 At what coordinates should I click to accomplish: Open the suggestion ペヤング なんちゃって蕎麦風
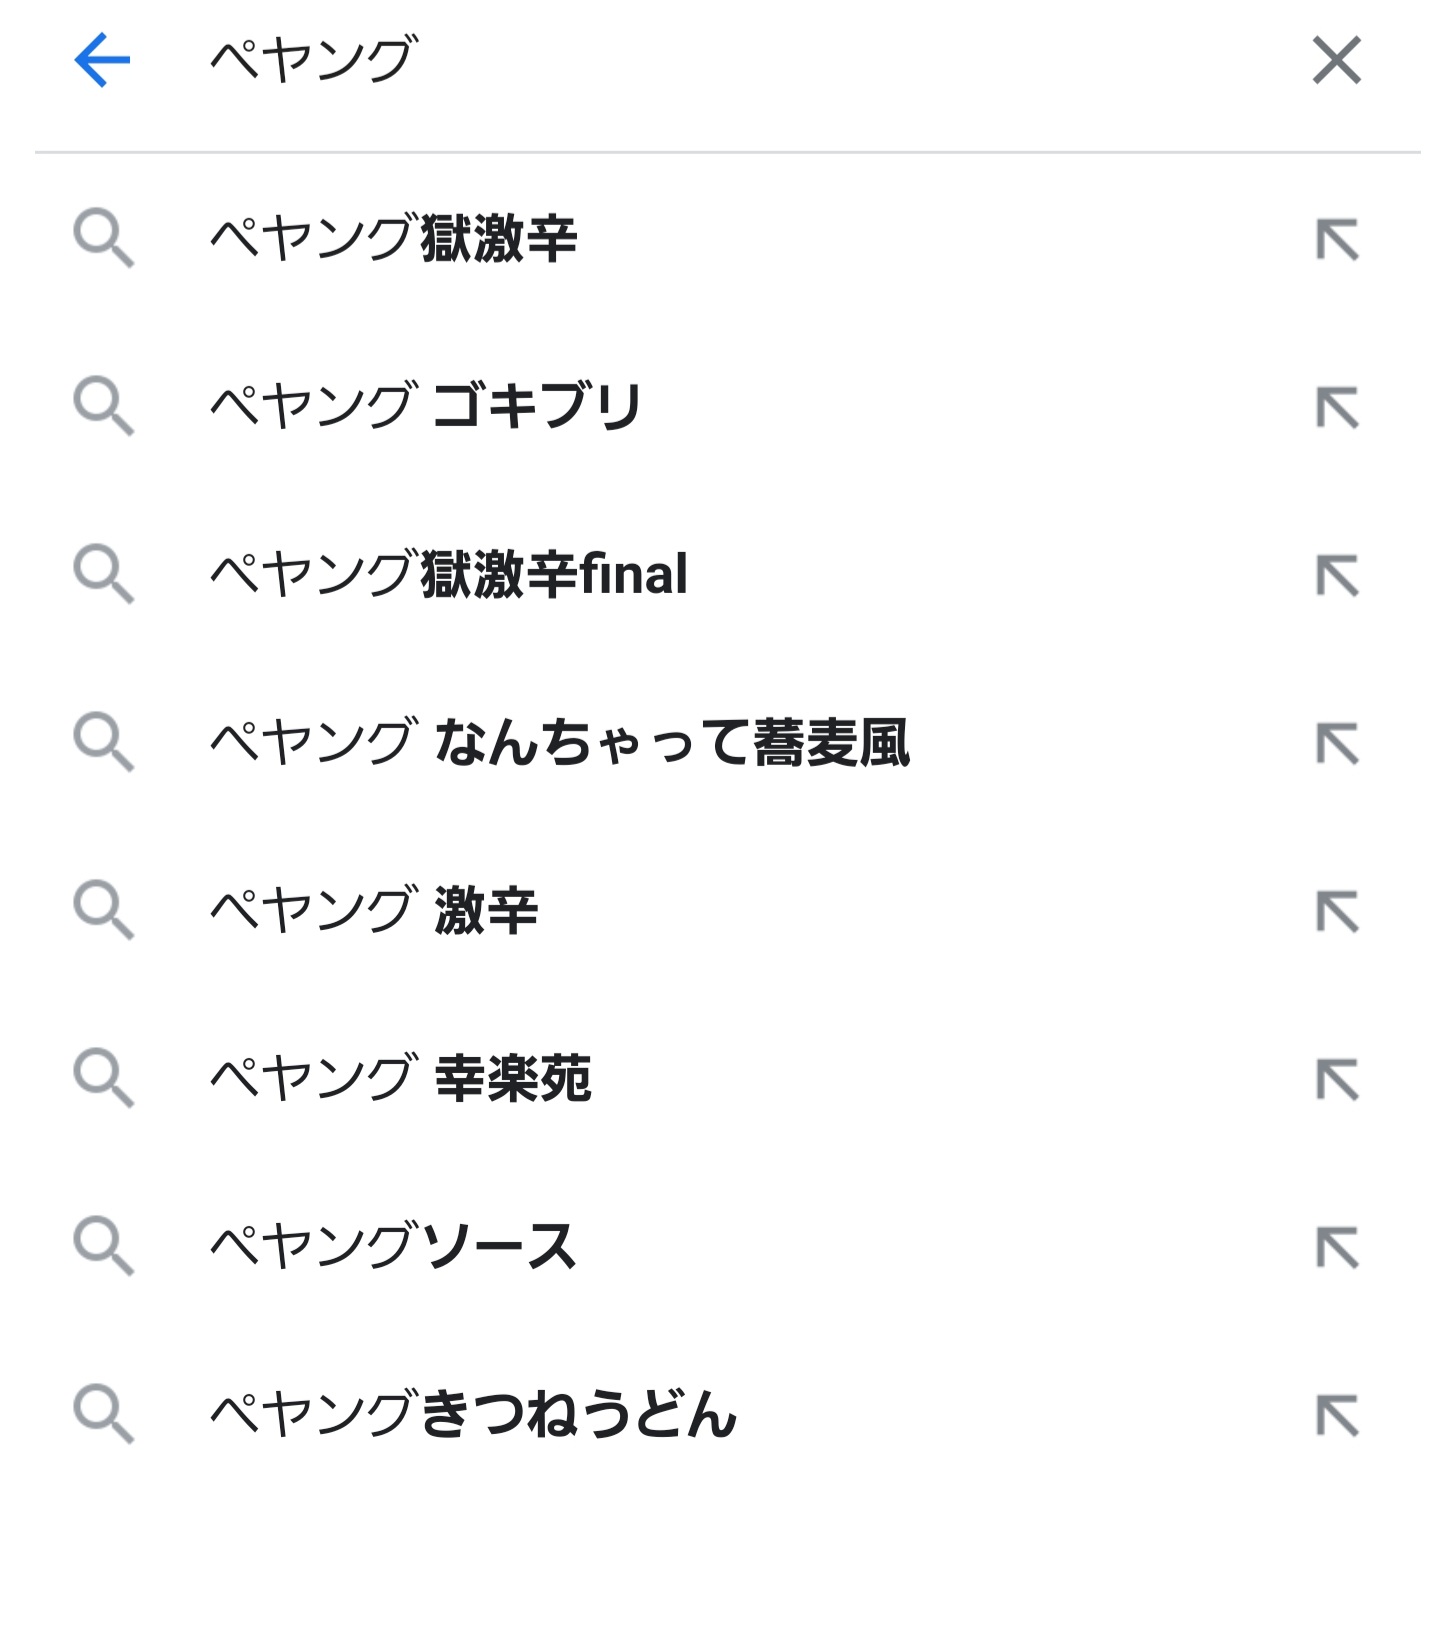coord(560,743)
